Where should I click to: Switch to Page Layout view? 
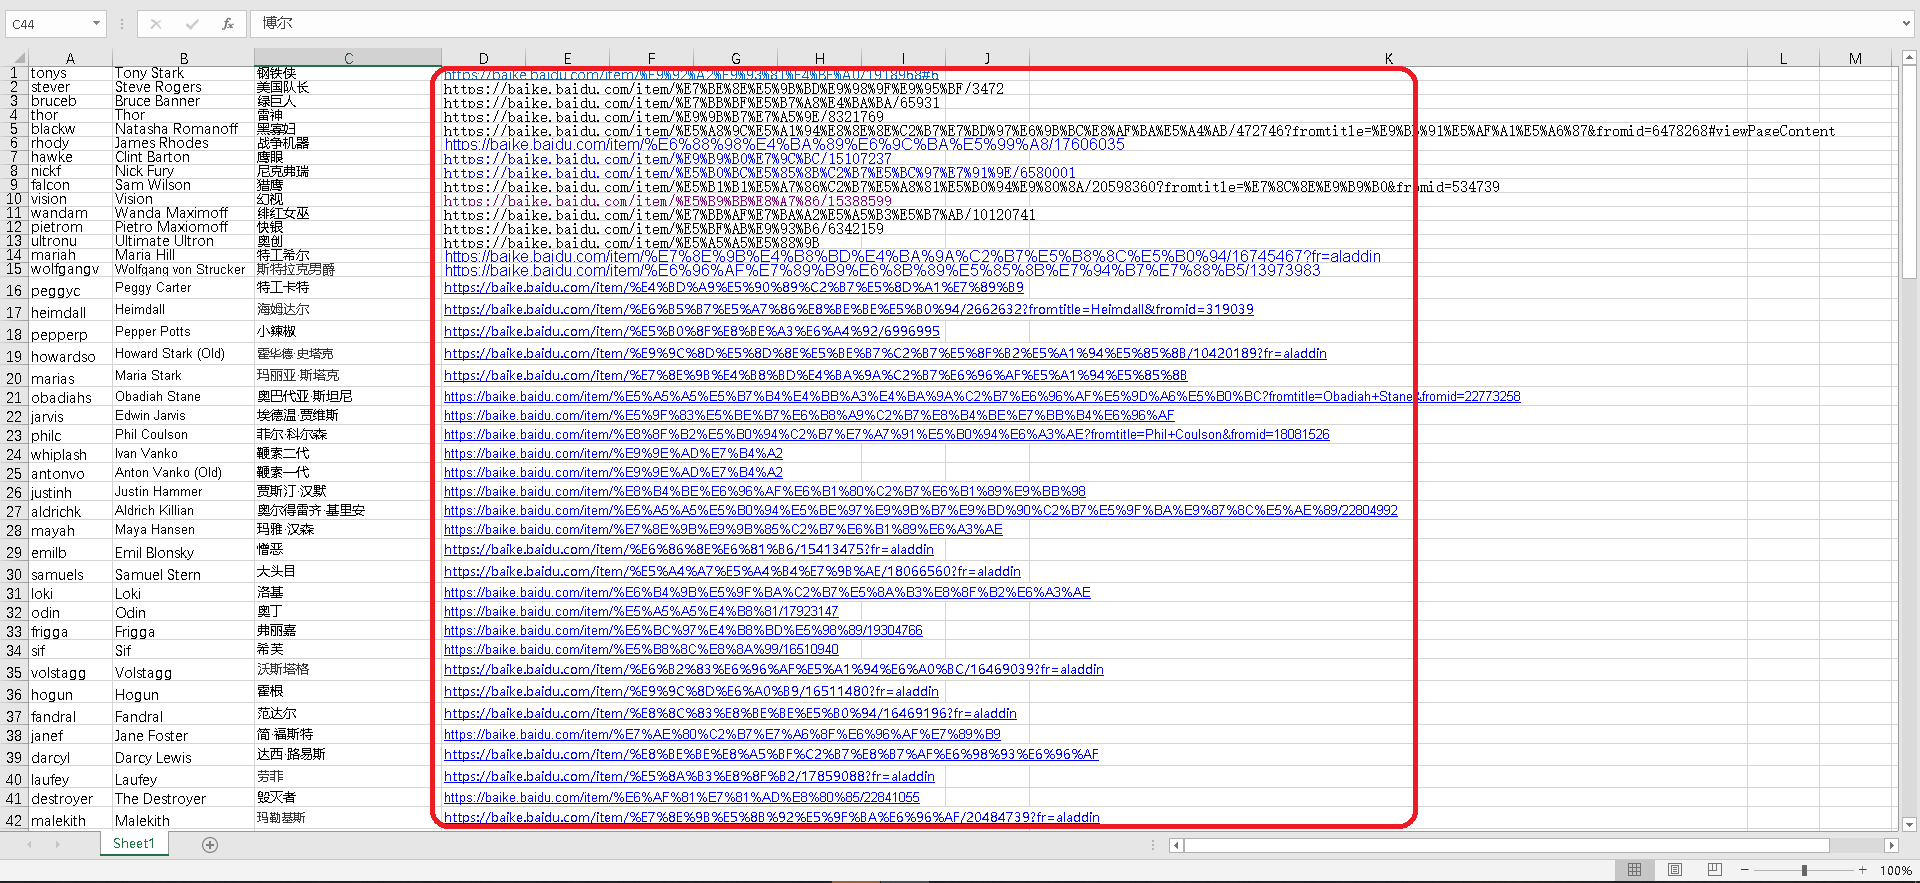(x=1675, y=870)
